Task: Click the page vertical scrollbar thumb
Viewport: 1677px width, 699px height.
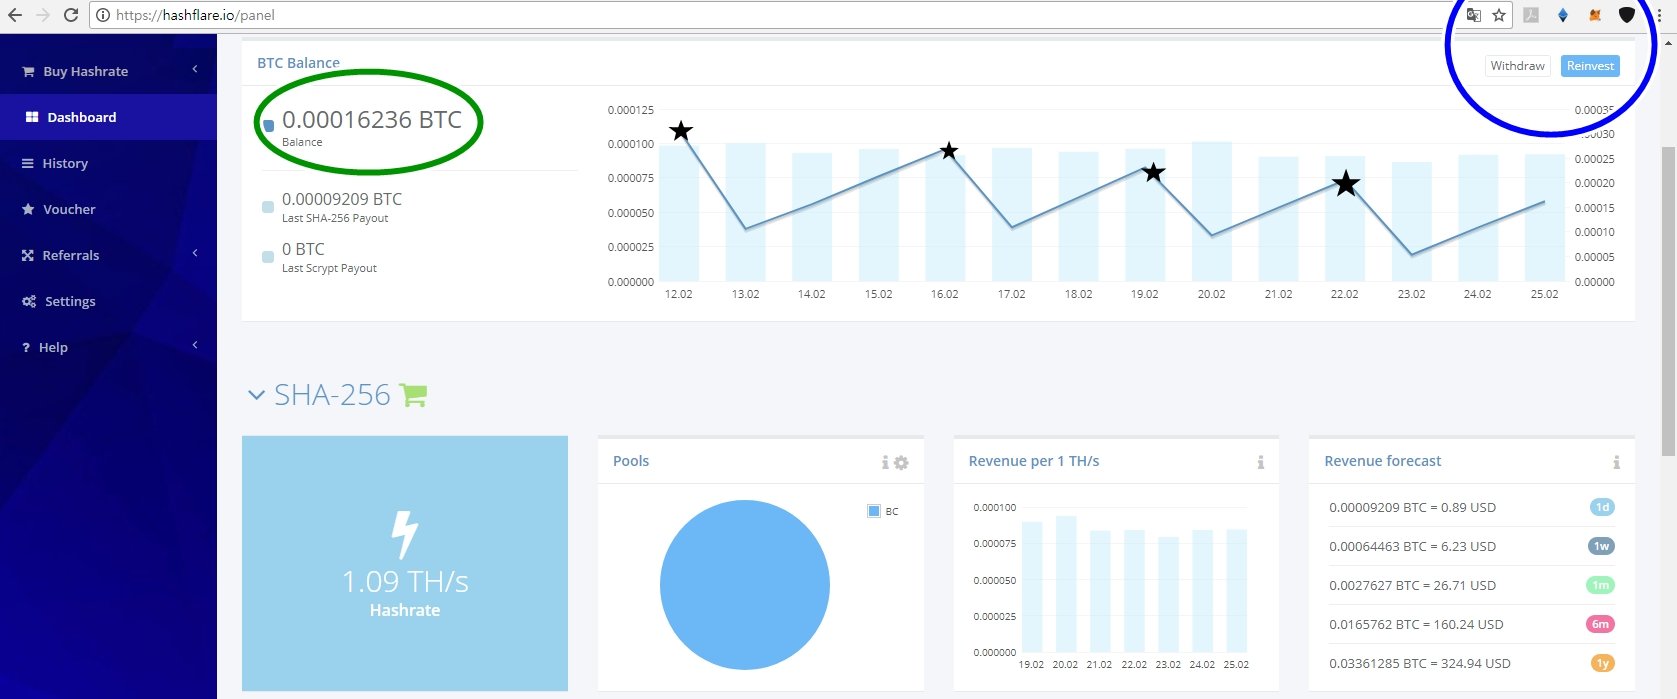Action: click(1669, 300)
